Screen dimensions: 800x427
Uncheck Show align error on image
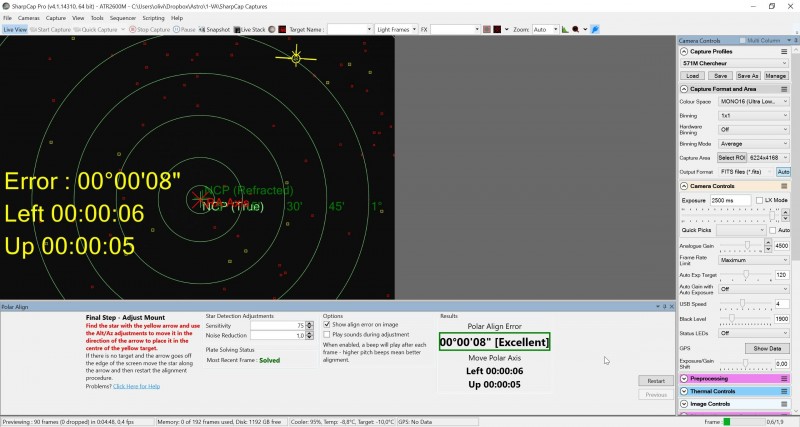click(327, 324)
